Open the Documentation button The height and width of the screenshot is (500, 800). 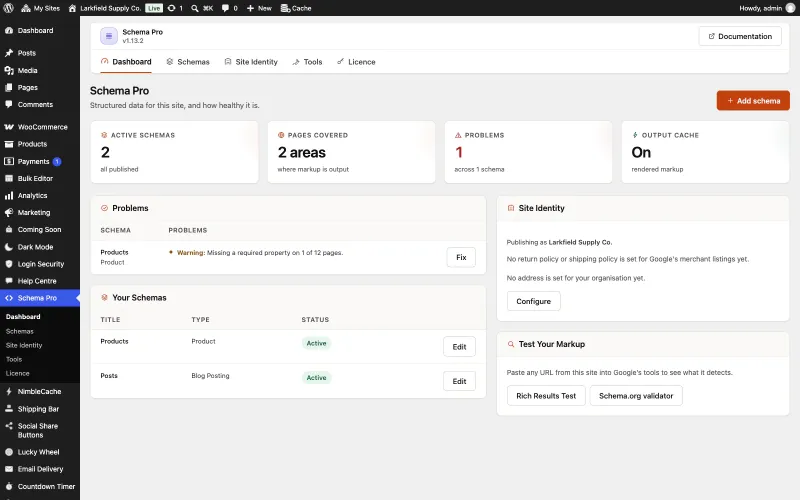740,36
